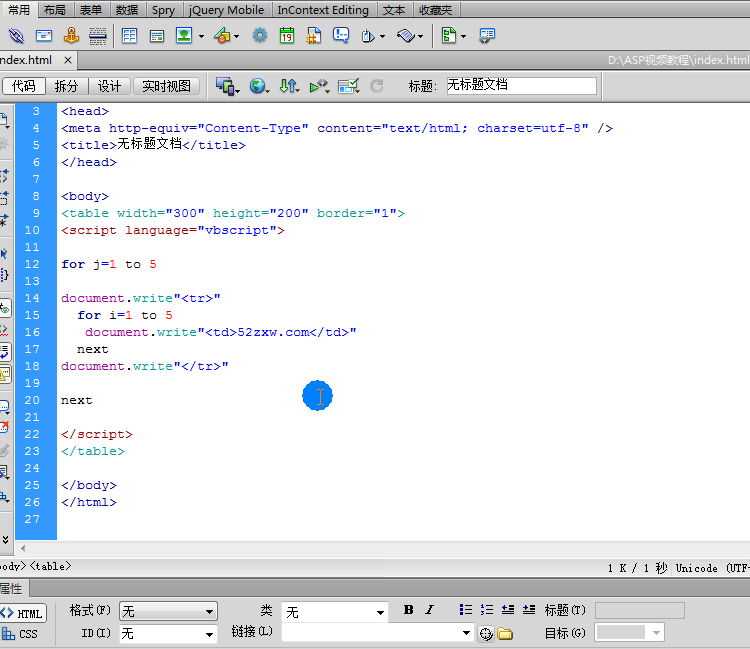Refresh the design view
Image resolution: width=750 pixels, height=649 pixels.
pos(377,86)
